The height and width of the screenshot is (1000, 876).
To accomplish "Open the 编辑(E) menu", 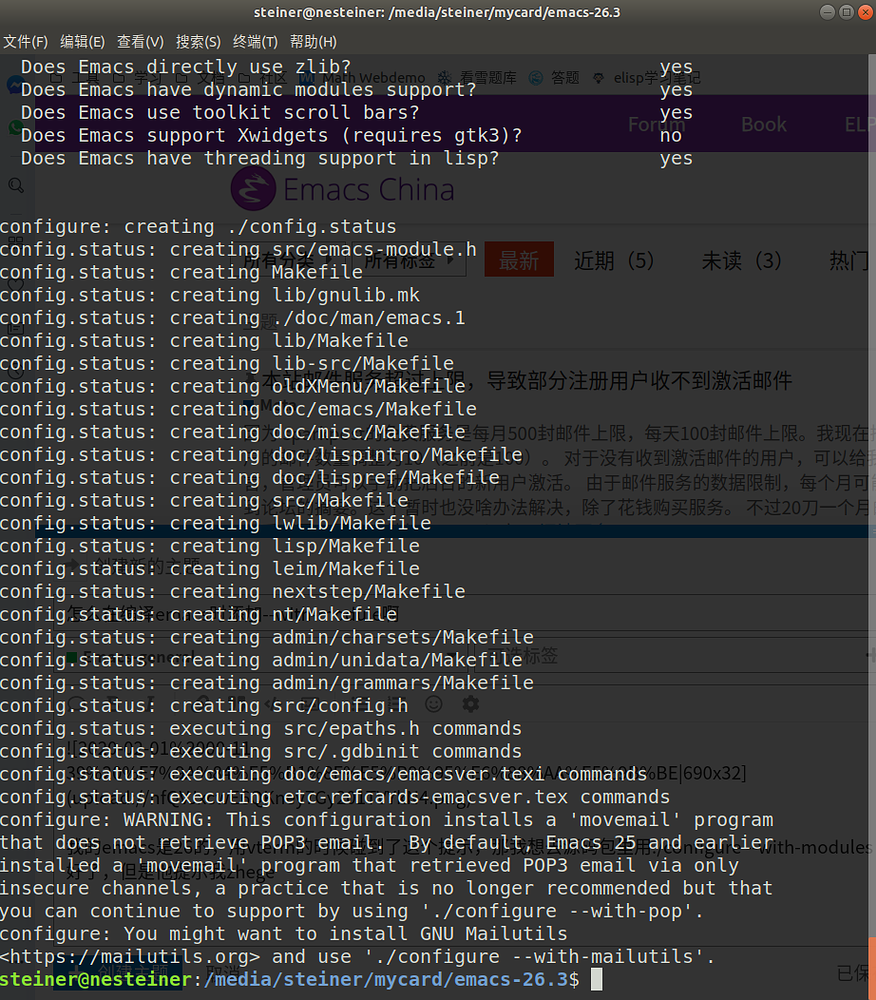I will (82, 42).
